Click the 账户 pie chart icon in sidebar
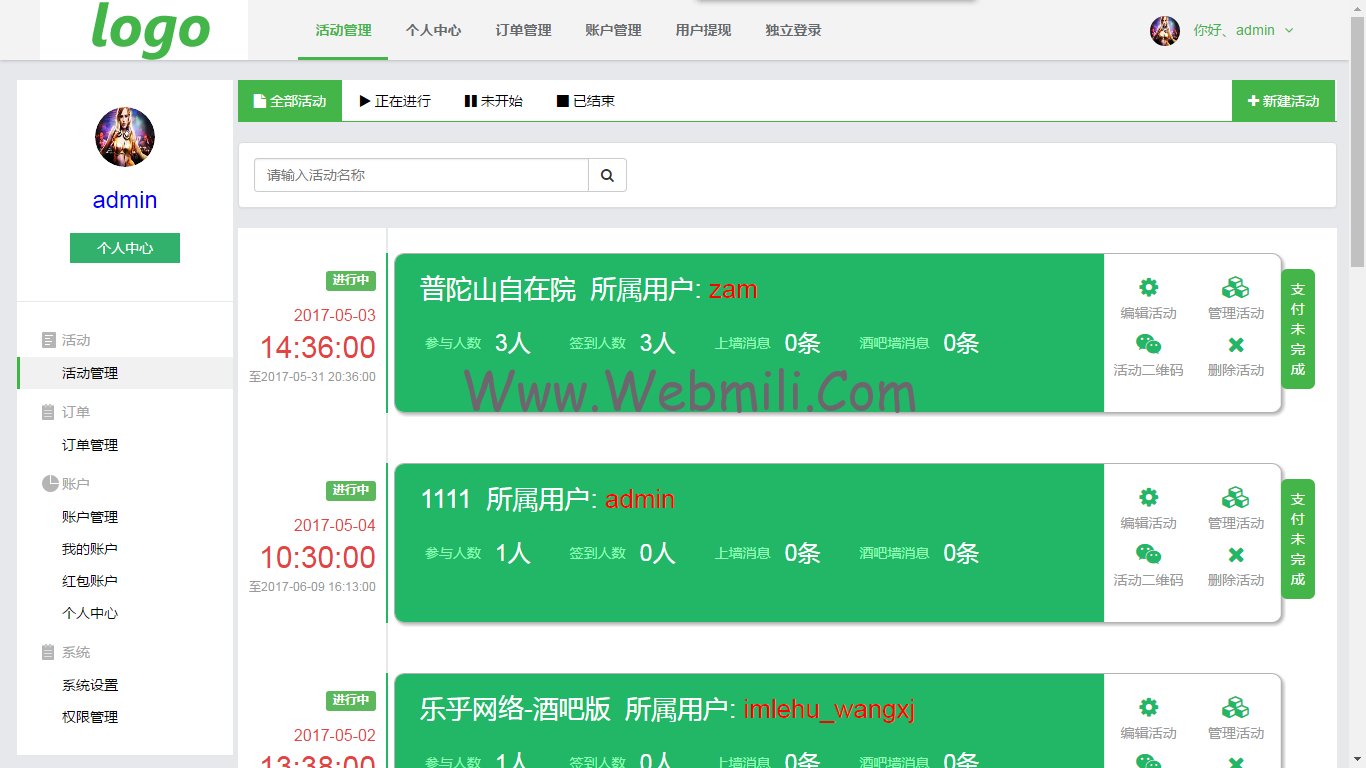This screenshot has width=1366, height=768. [50, 484]
